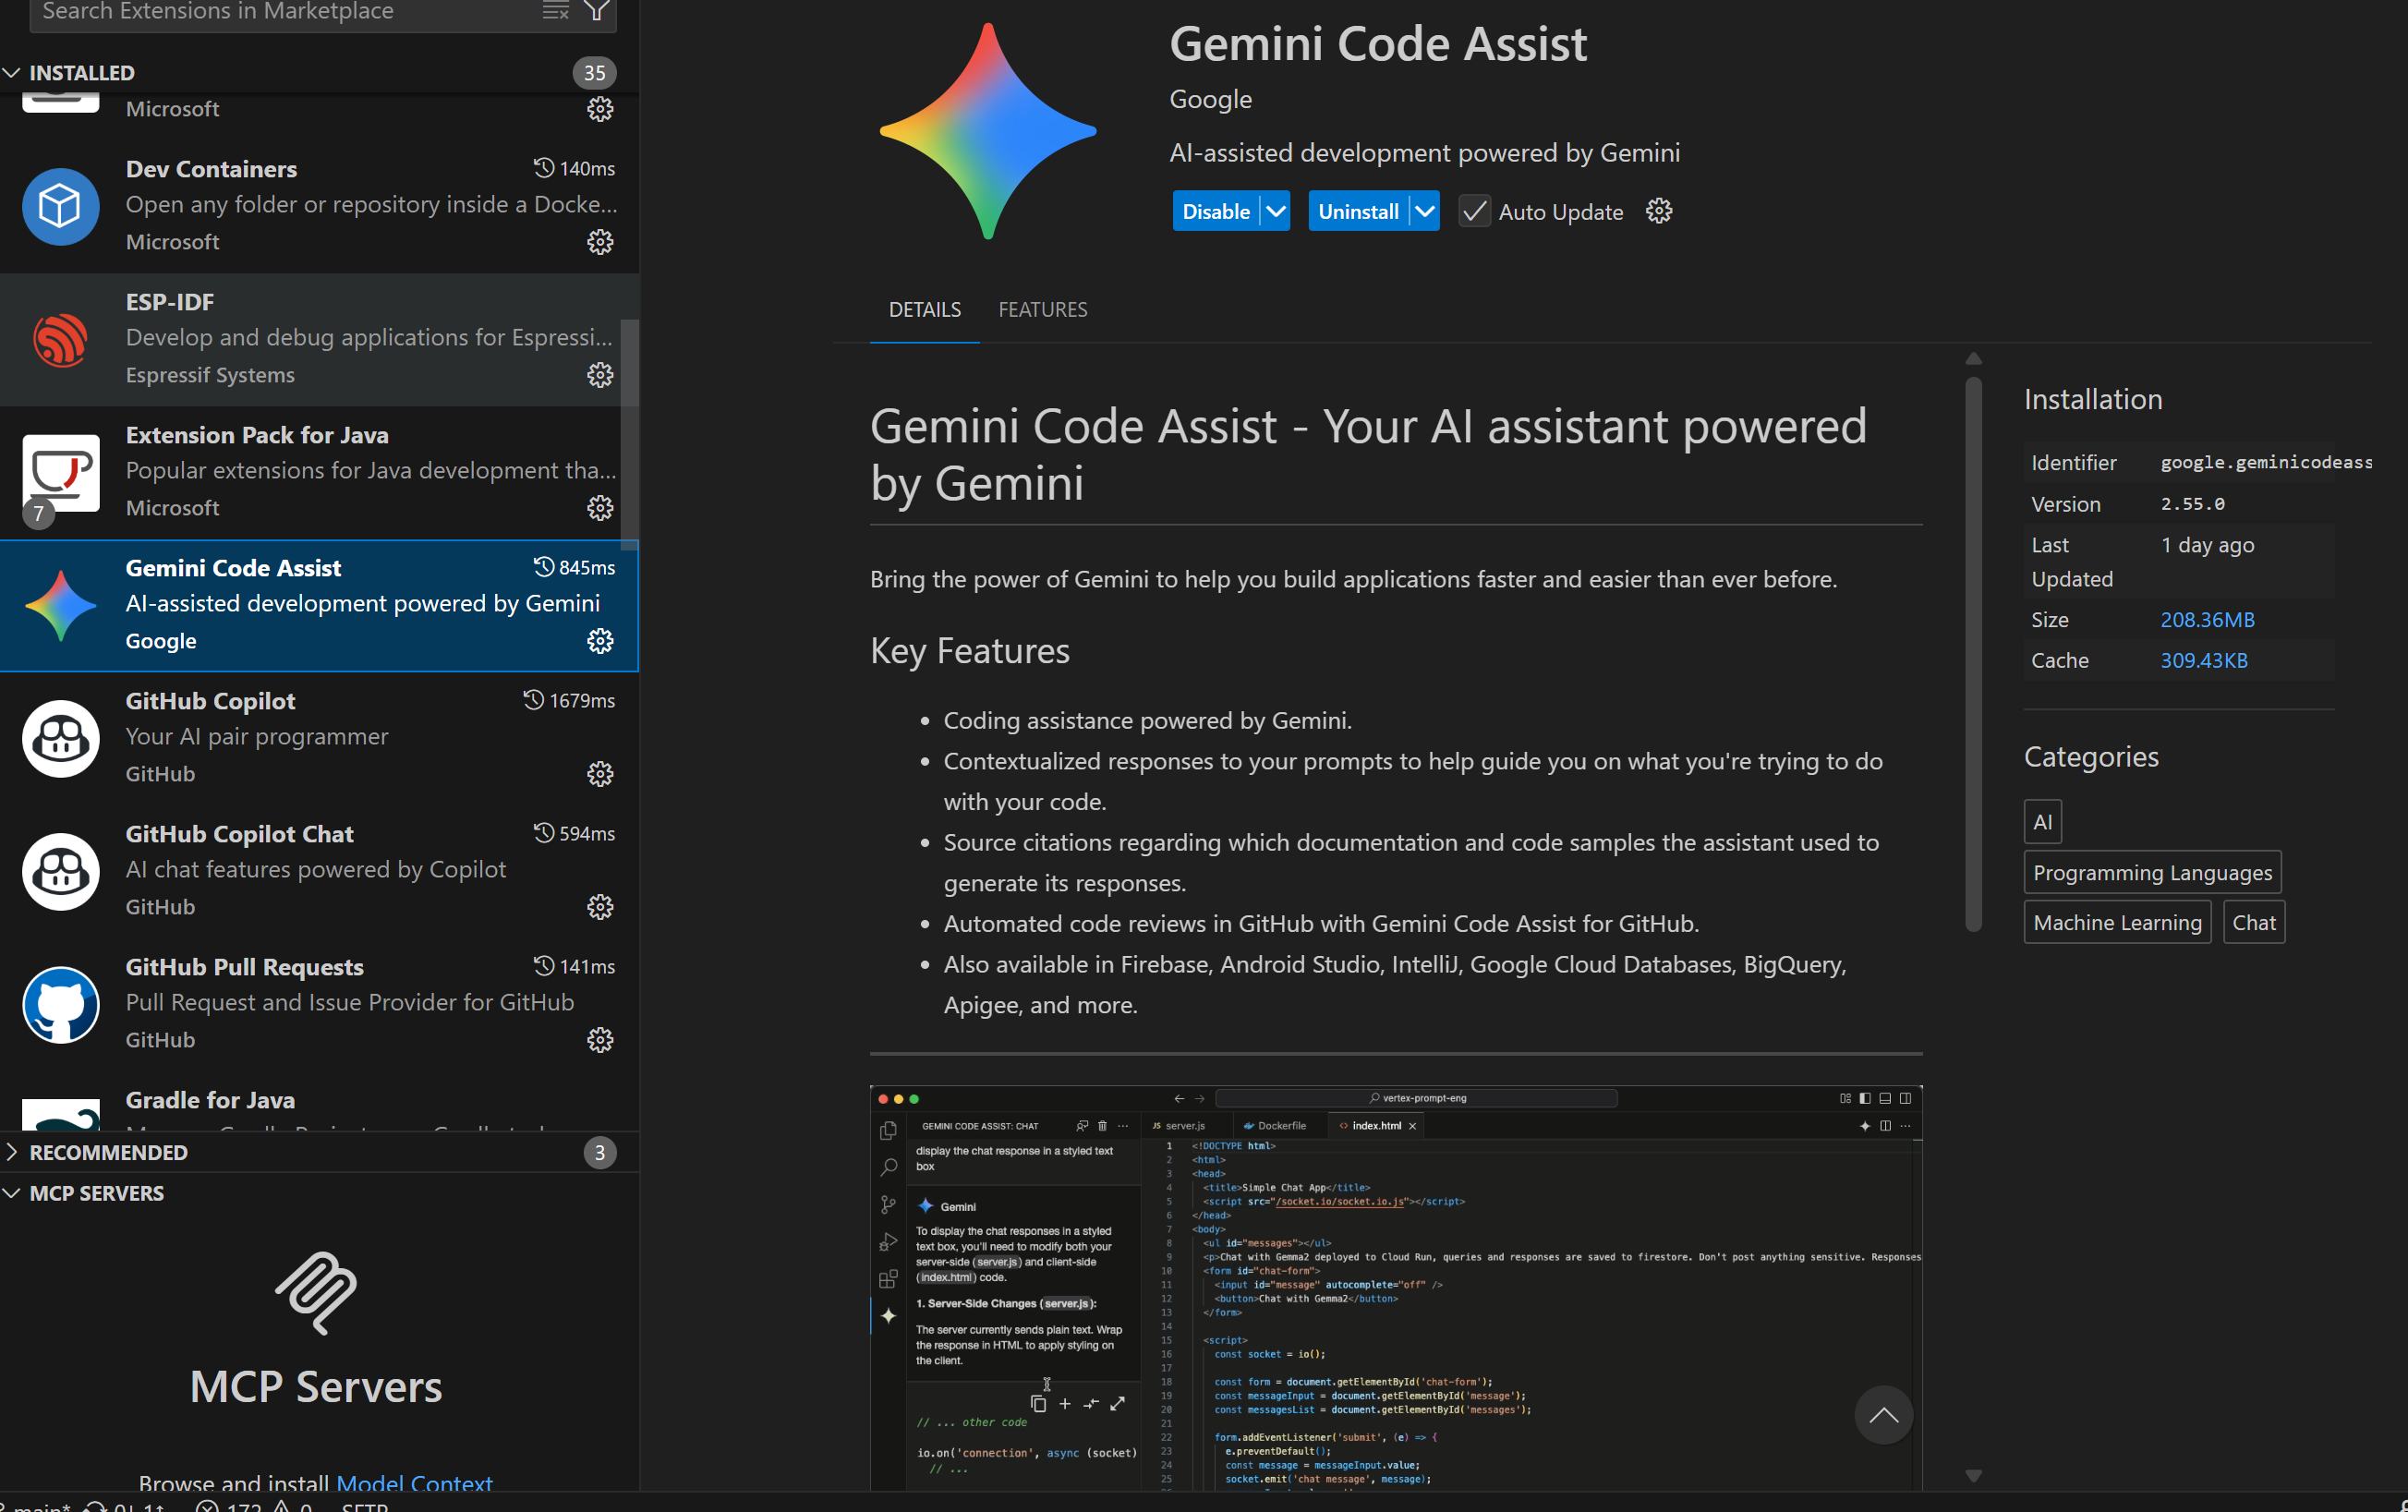The height and width of the screenshot is (1512, 2408).
Task: Click the scroll-to-top arrow button
Action: (x=1883, y=1415)
